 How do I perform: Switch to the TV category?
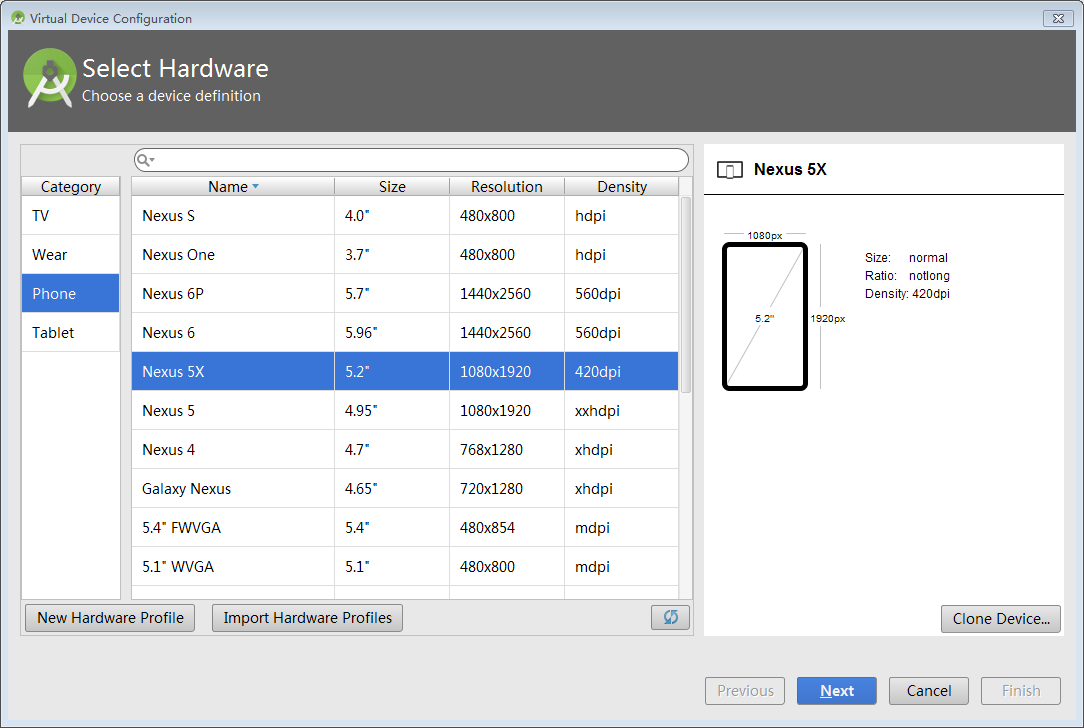click(x=70, y=215)
